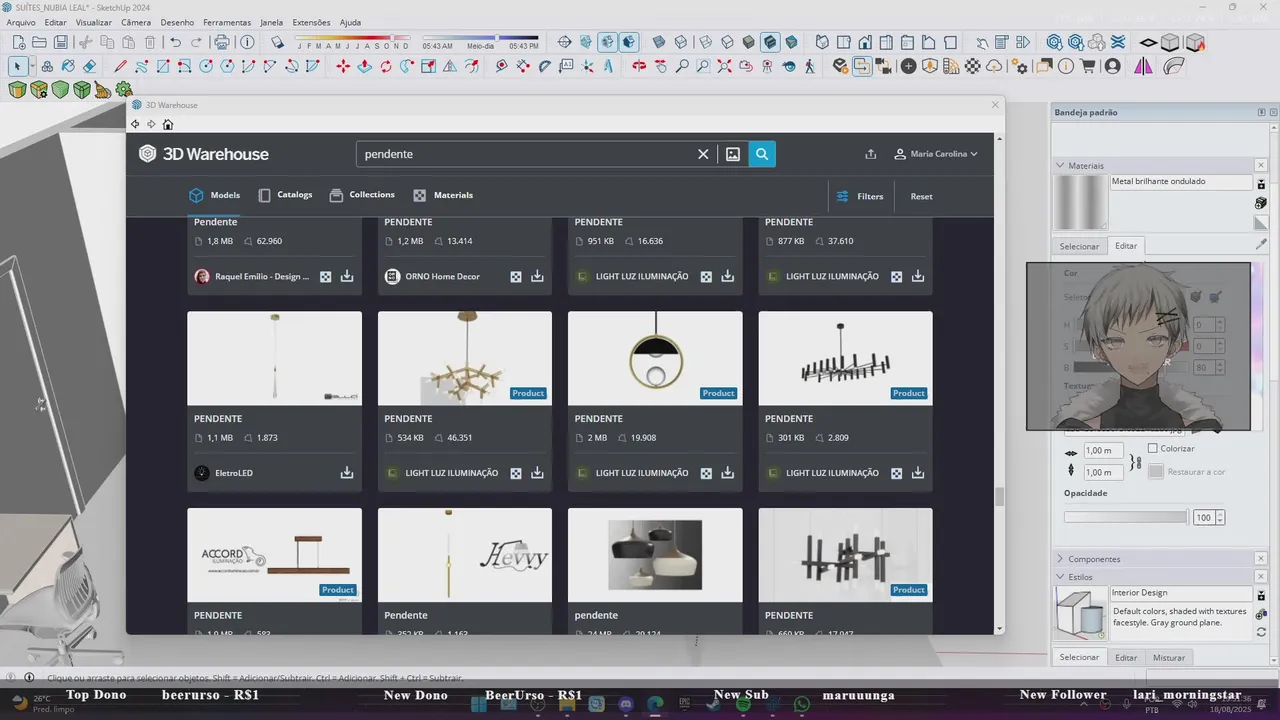
Task: Open the black ring pendant thumbnail
Action: 655,358
